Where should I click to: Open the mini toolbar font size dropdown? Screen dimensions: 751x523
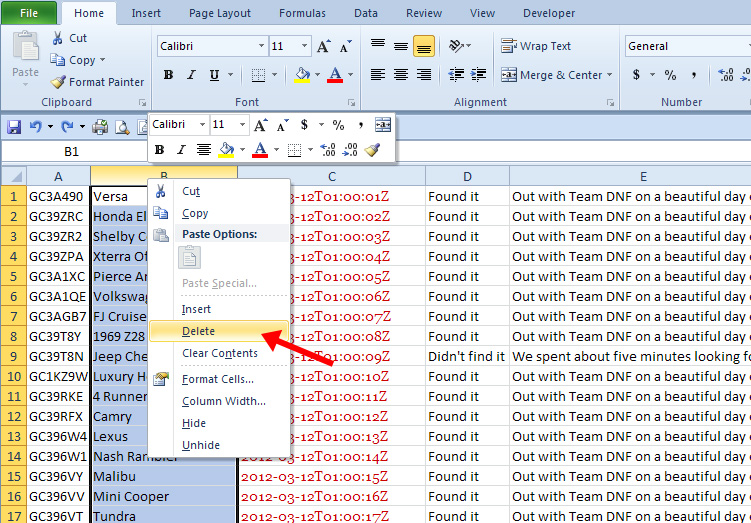[x=242, y=125]
